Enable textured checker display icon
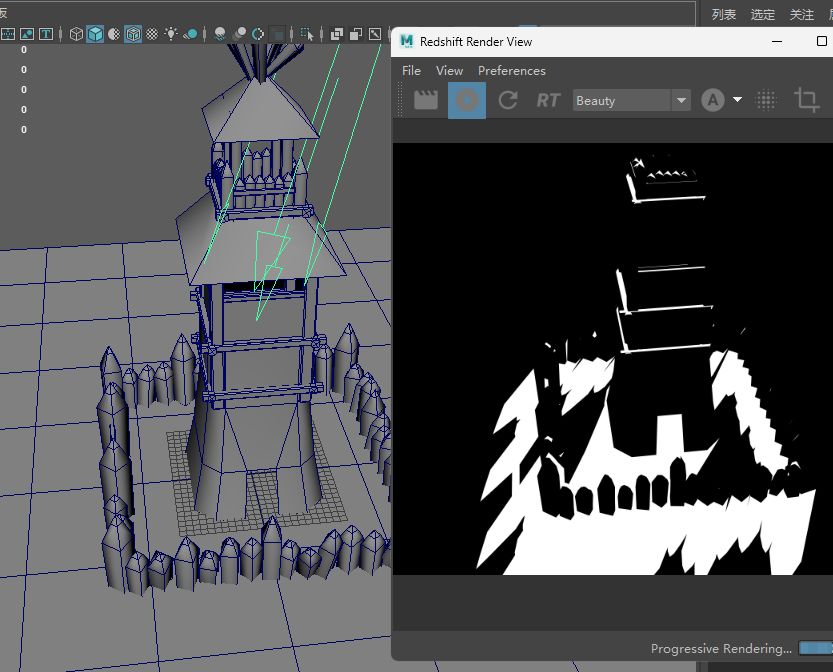This screenshot has height=672, width=833. tap(152, 34)
